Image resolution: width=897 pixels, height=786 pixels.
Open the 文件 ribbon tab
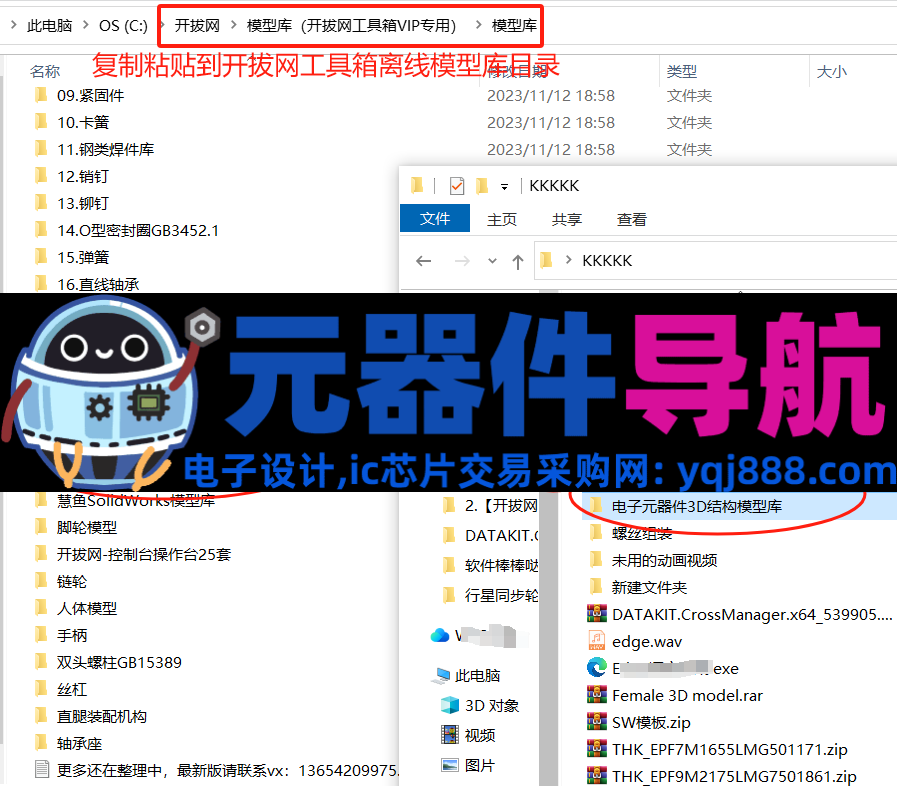435,219
